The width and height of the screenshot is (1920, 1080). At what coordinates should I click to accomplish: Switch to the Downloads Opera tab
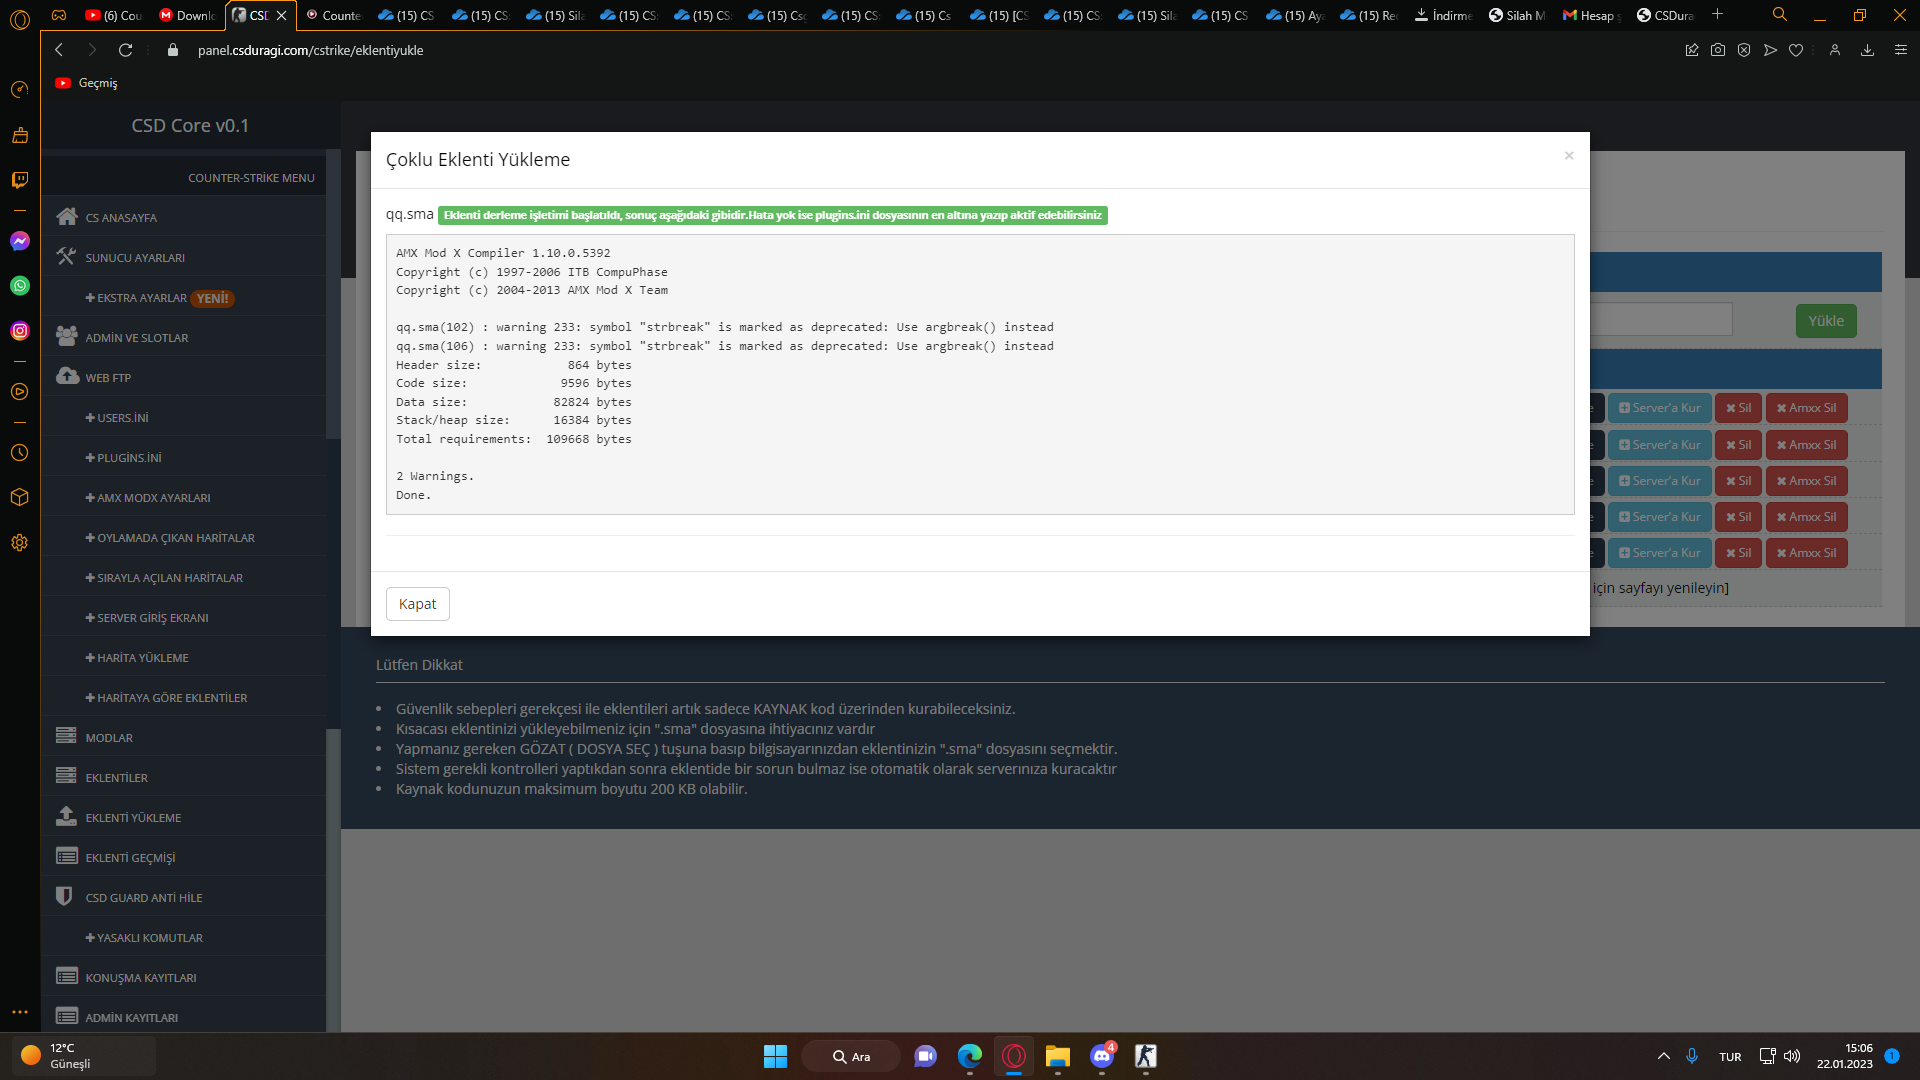(x=187, y=15)
